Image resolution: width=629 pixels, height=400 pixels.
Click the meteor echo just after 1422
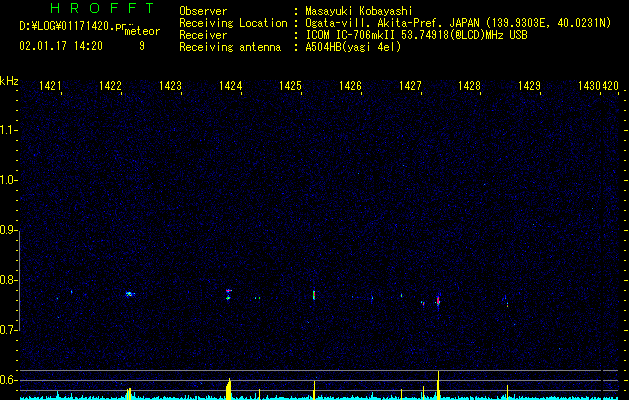tap(130, 294)
